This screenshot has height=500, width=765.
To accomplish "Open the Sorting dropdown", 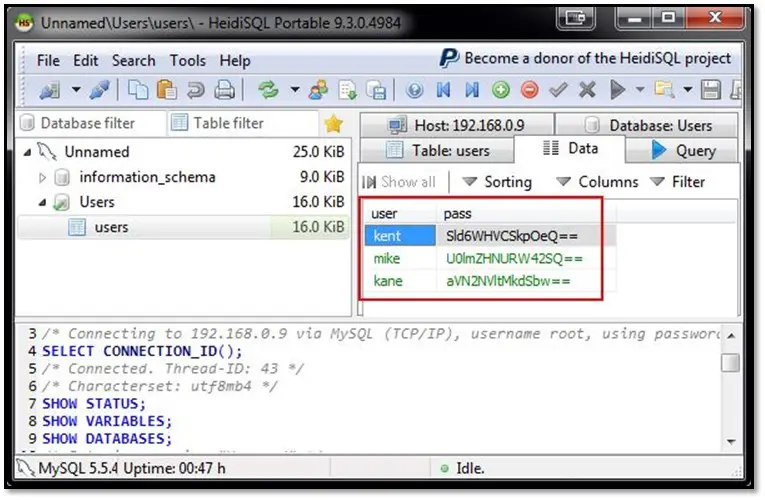I will pyautogui.click(x=497, y=182).
